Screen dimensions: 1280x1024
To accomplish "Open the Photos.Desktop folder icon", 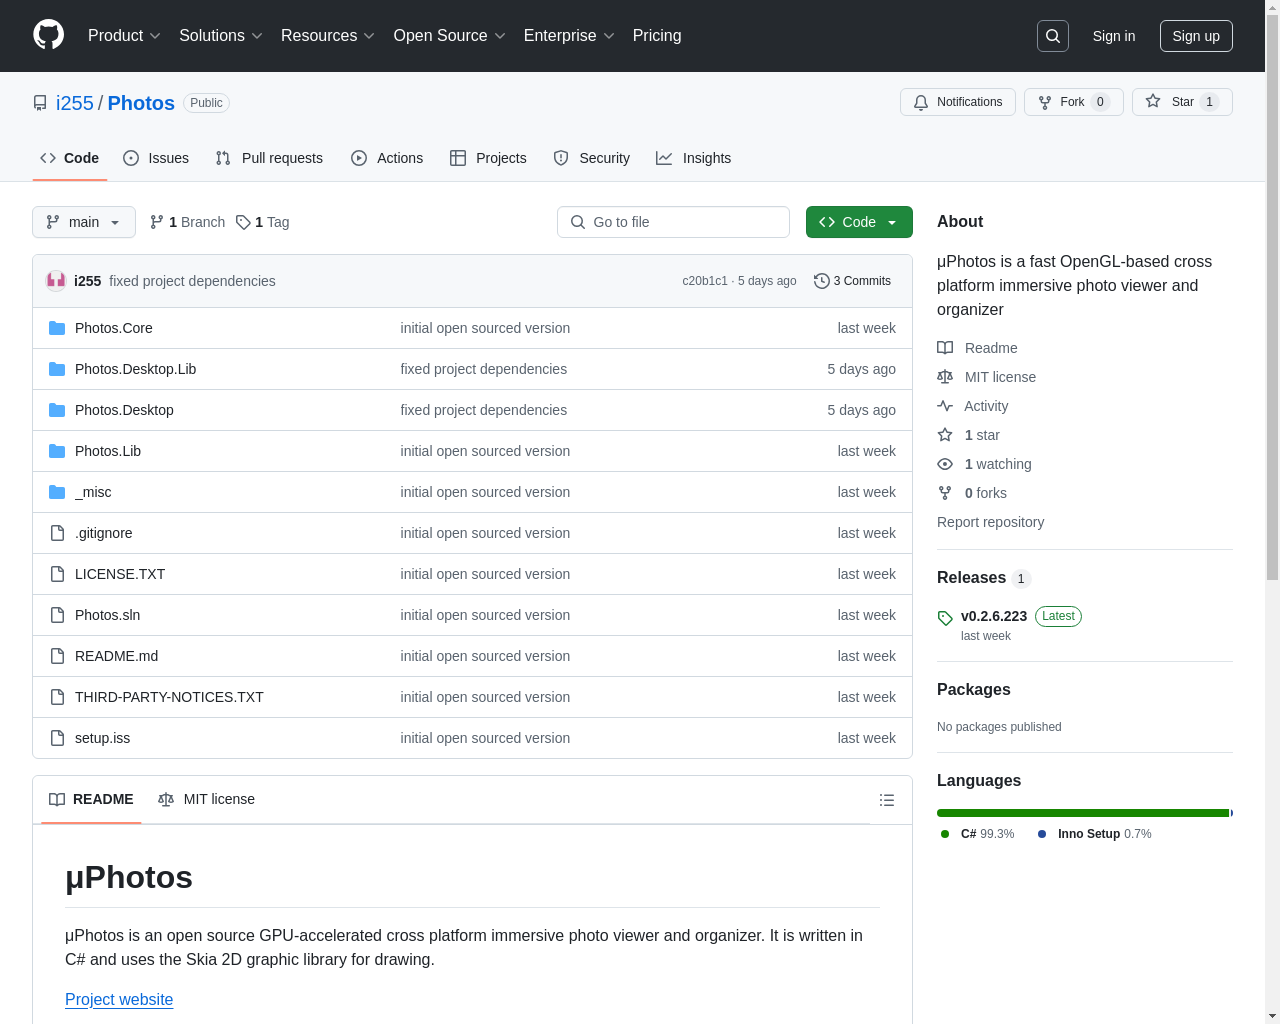I will coord(57,410).
